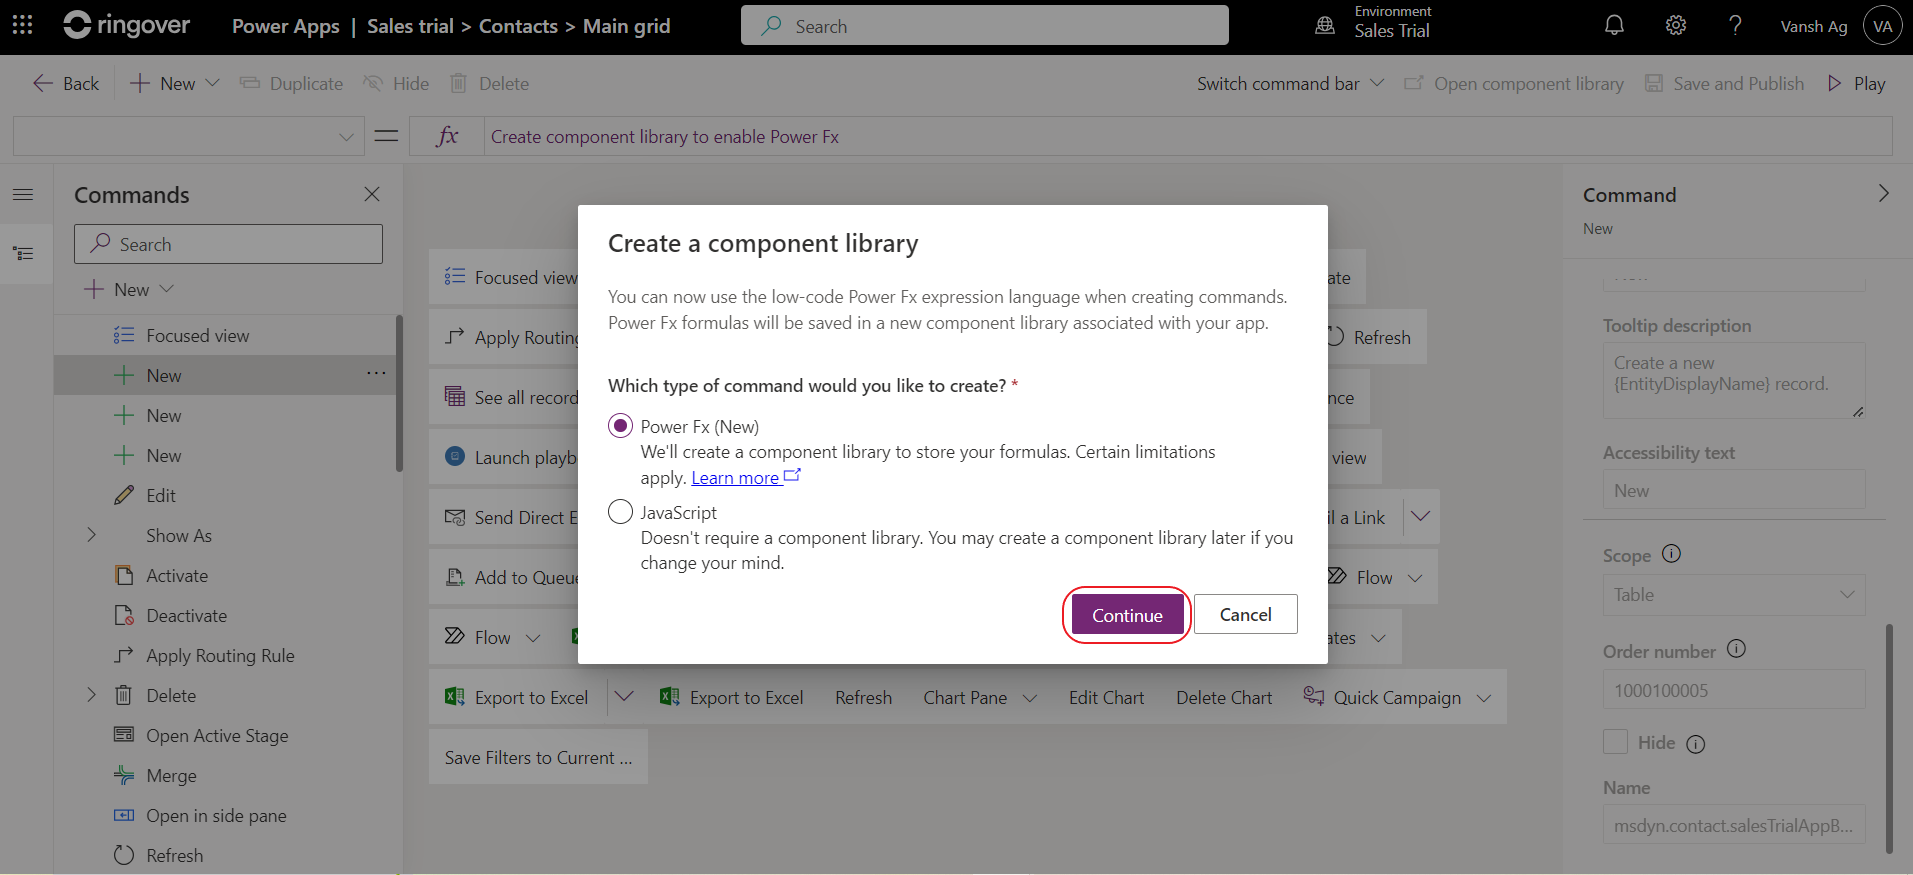Click the Contacts breadcrumb
This screenshot has height=875, width=1913.
pyautogui.click(x=518, y=26)
